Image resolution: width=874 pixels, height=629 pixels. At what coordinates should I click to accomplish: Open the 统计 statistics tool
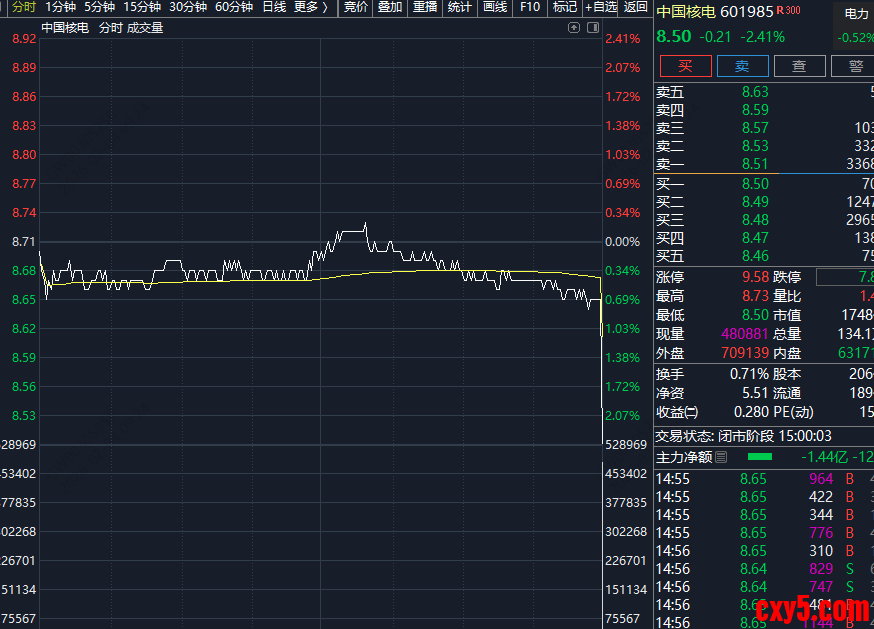tap(459, 7)
